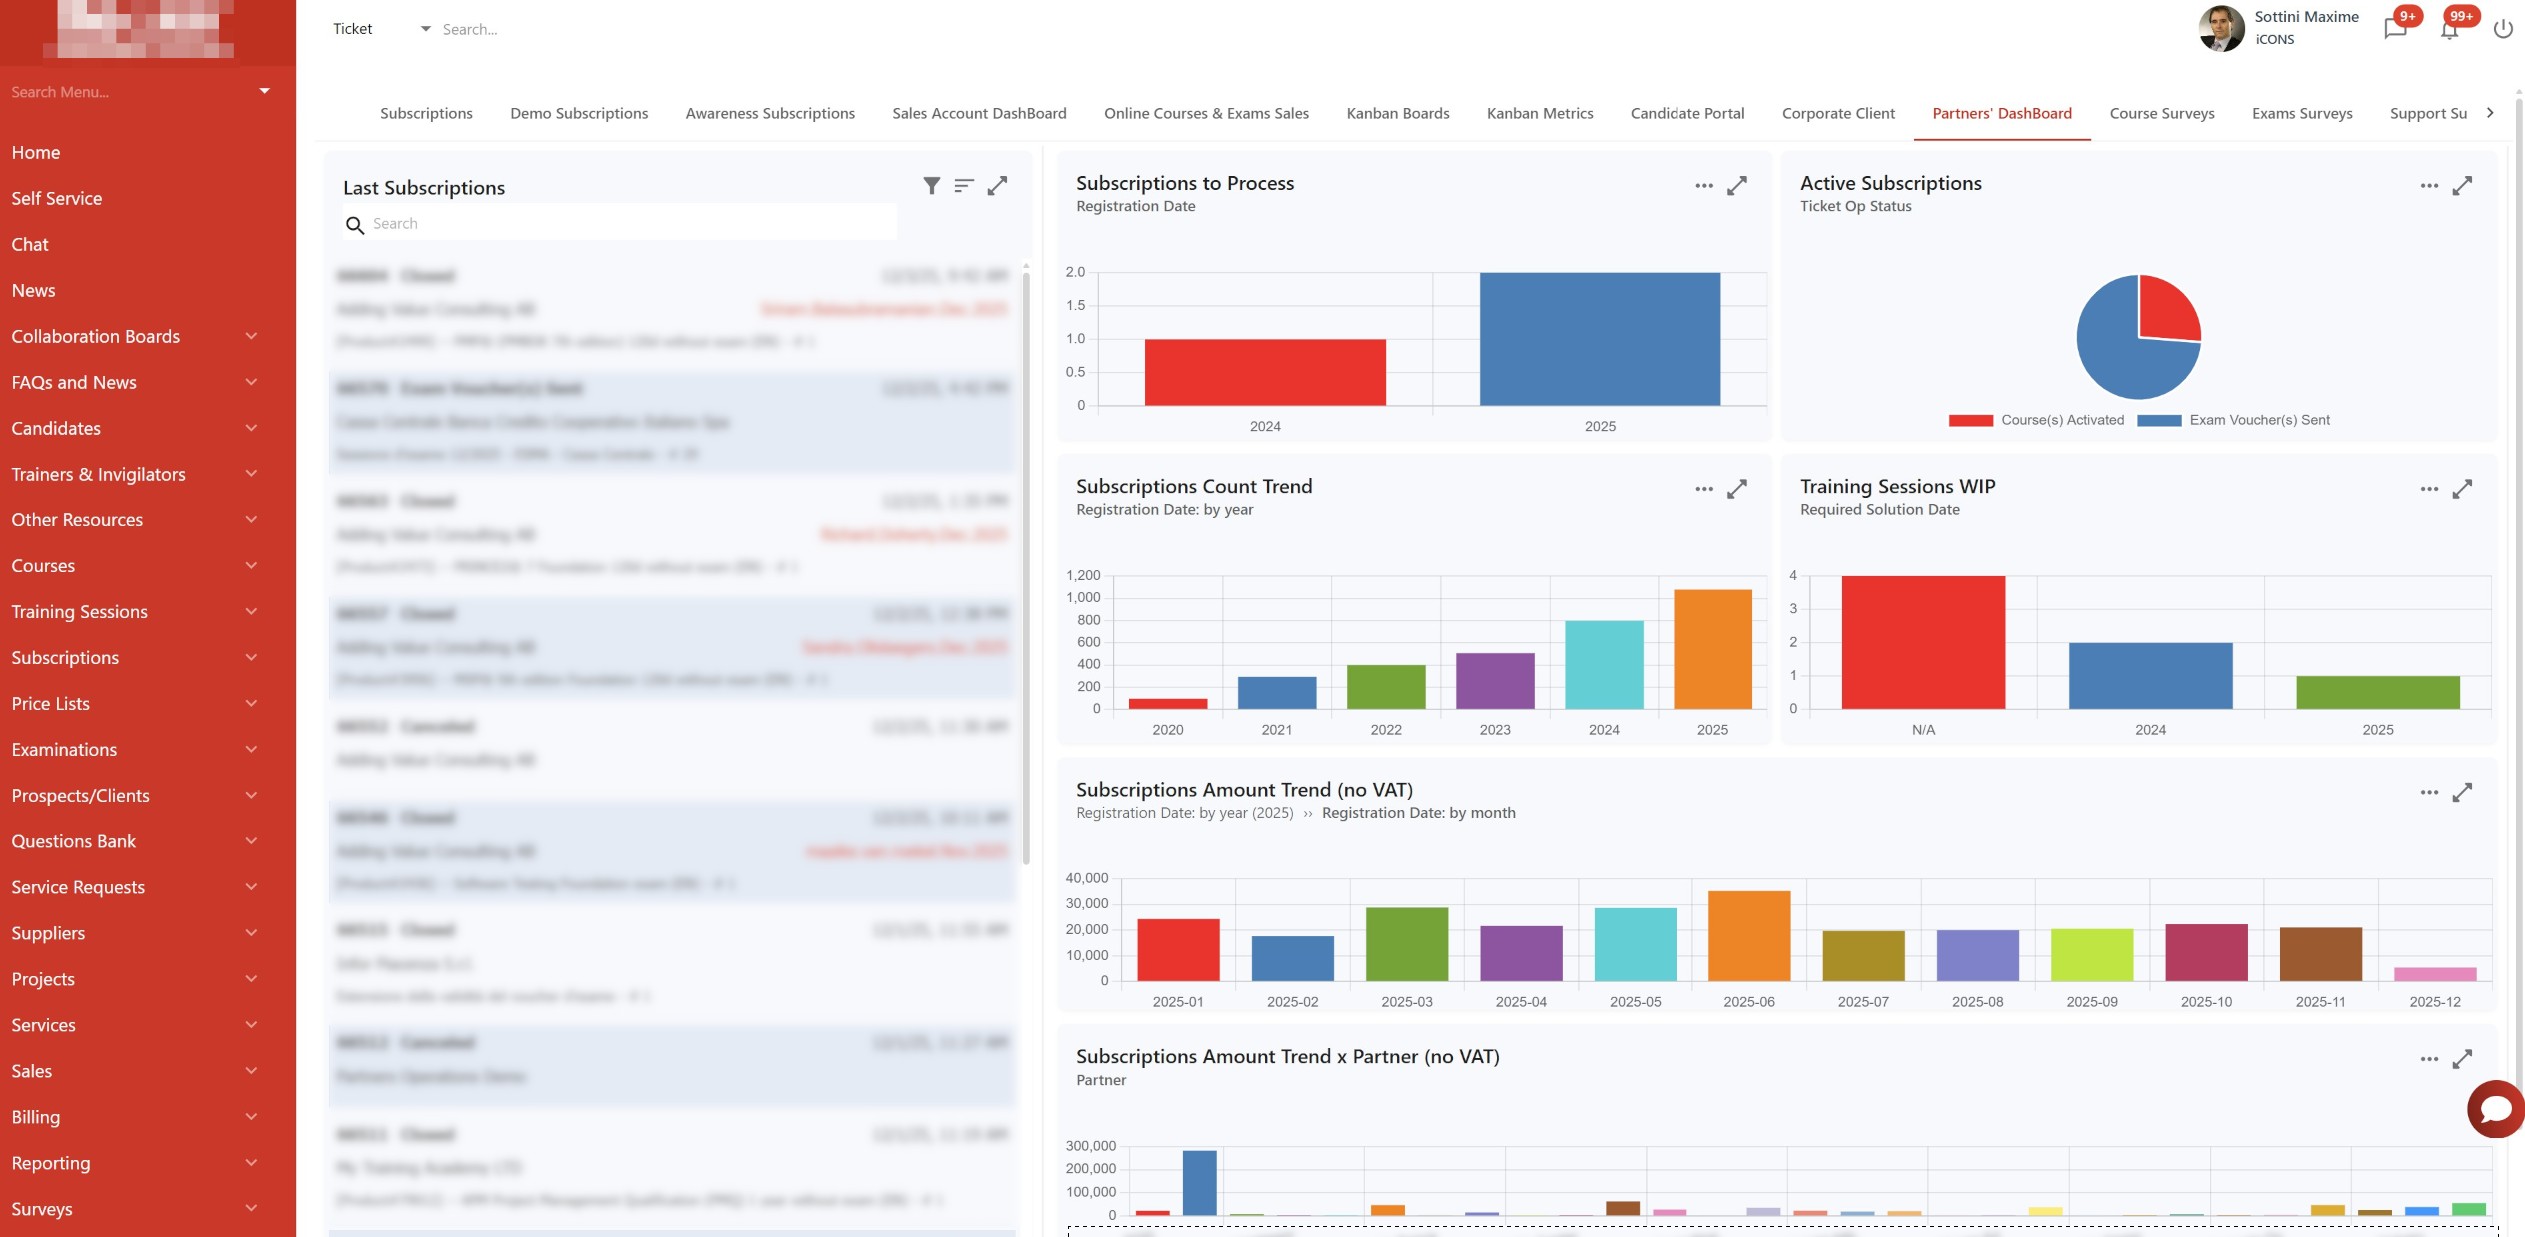The height and width of the screenshot is (1237, 2525).
Task: Open the notifications bell icon
Action: 2449,29
